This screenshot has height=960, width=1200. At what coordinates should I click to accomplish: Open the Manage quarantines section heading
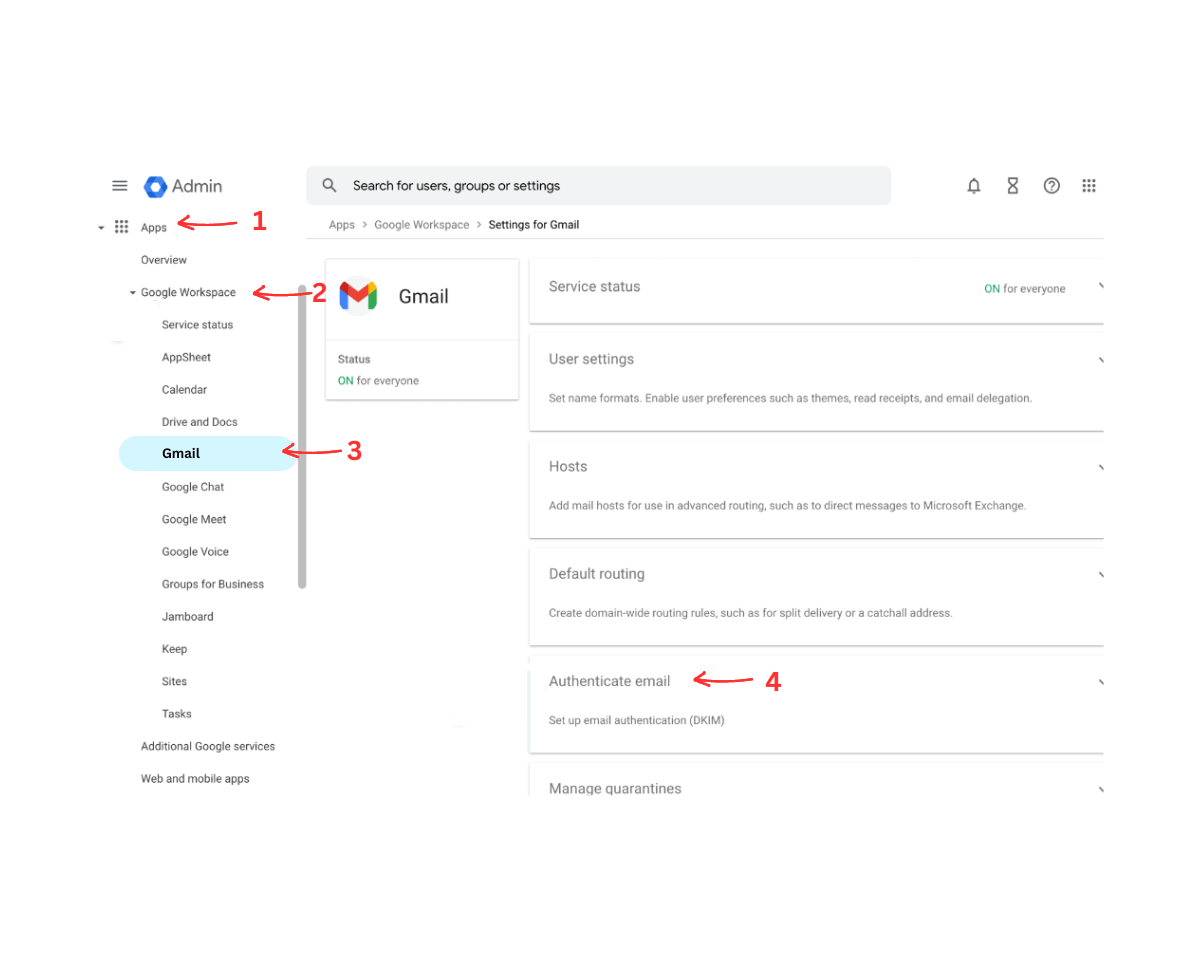point(615,788)
